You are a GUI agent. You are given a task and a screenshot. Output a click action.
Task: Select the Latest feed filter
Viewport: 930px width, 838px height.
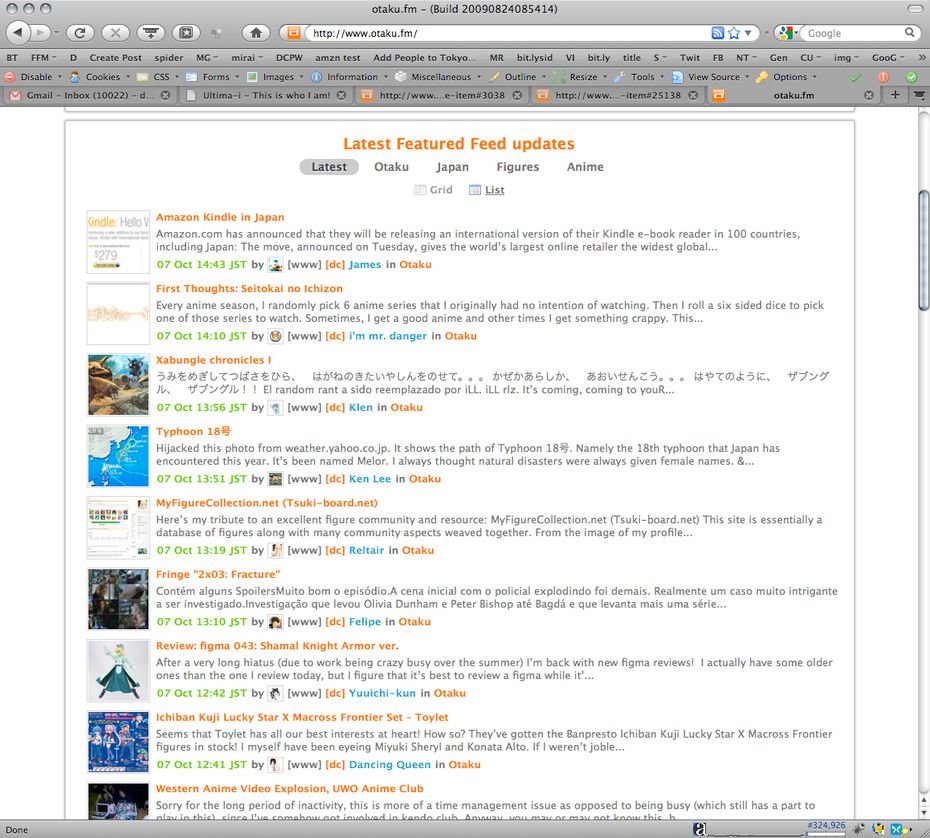329,167
